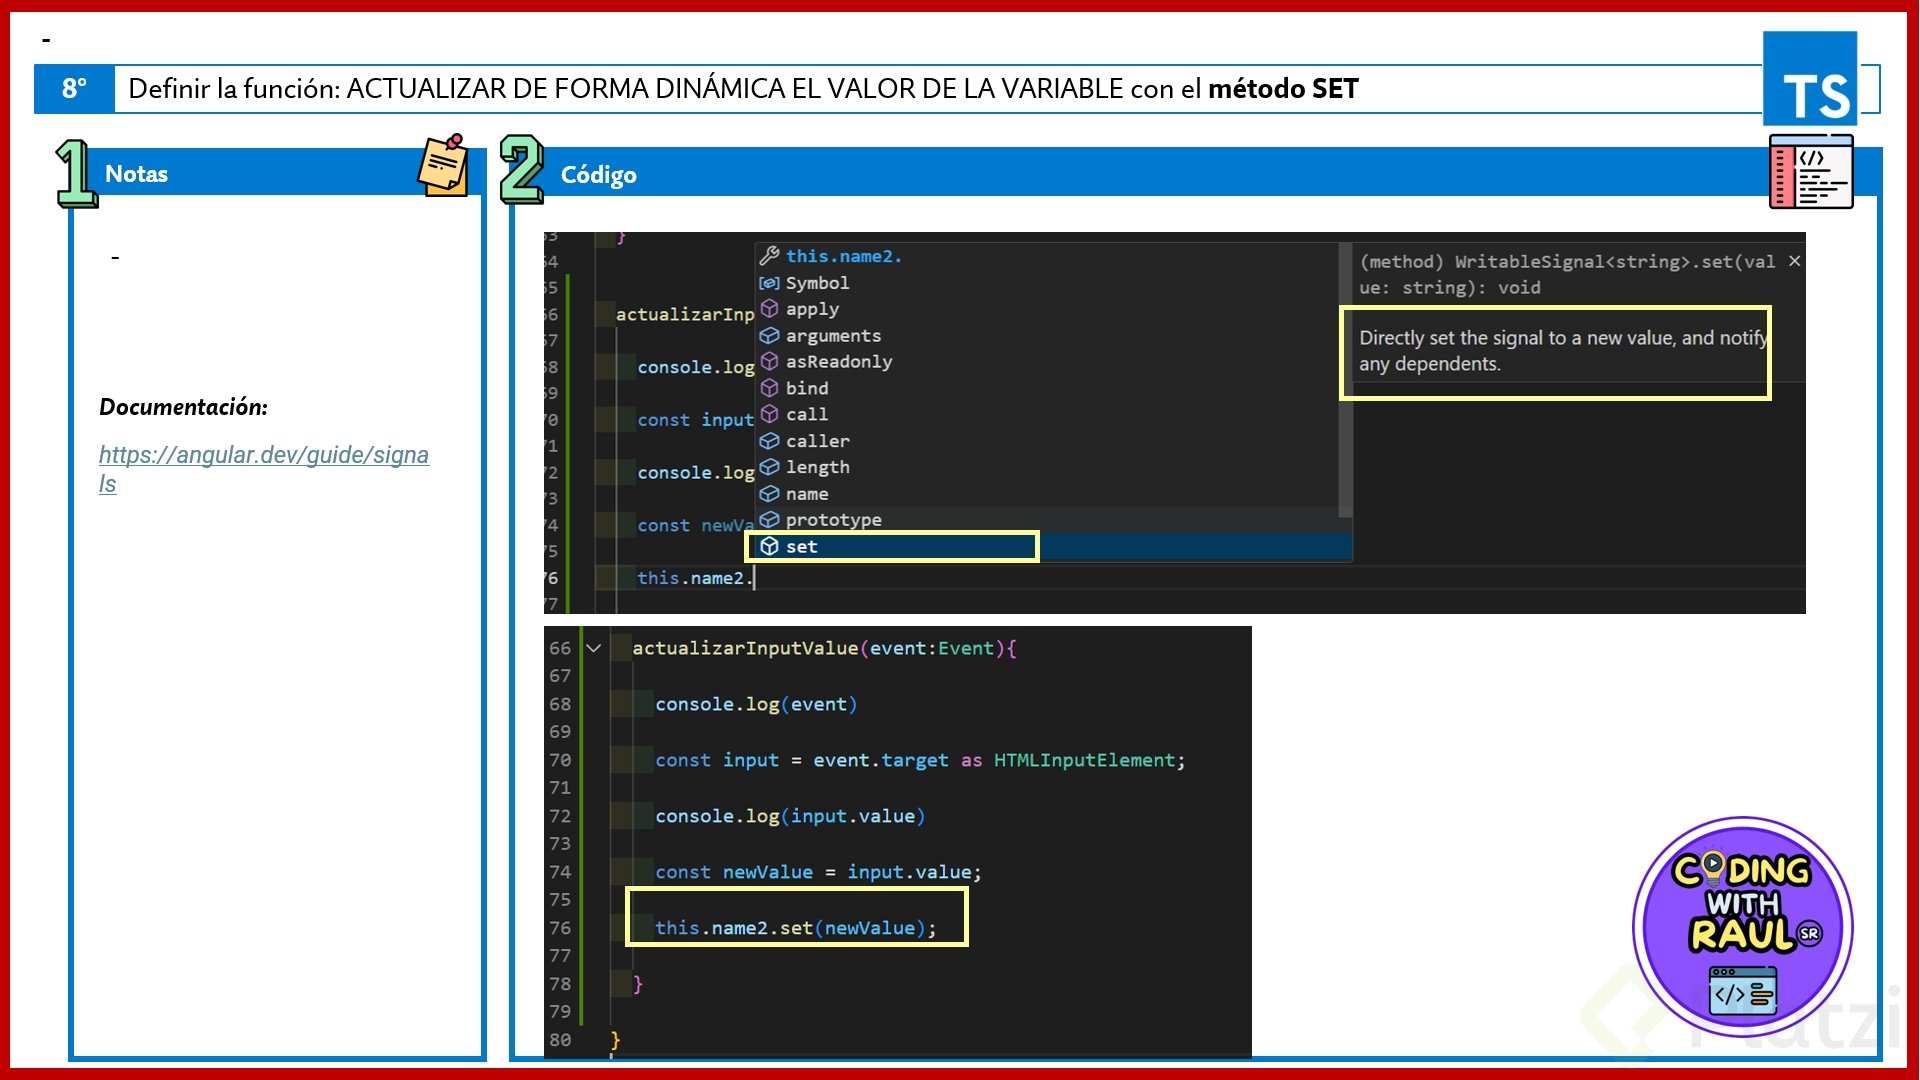Click the sticky note icon beside Notas

pyautogui.click(x=443, y=166)
